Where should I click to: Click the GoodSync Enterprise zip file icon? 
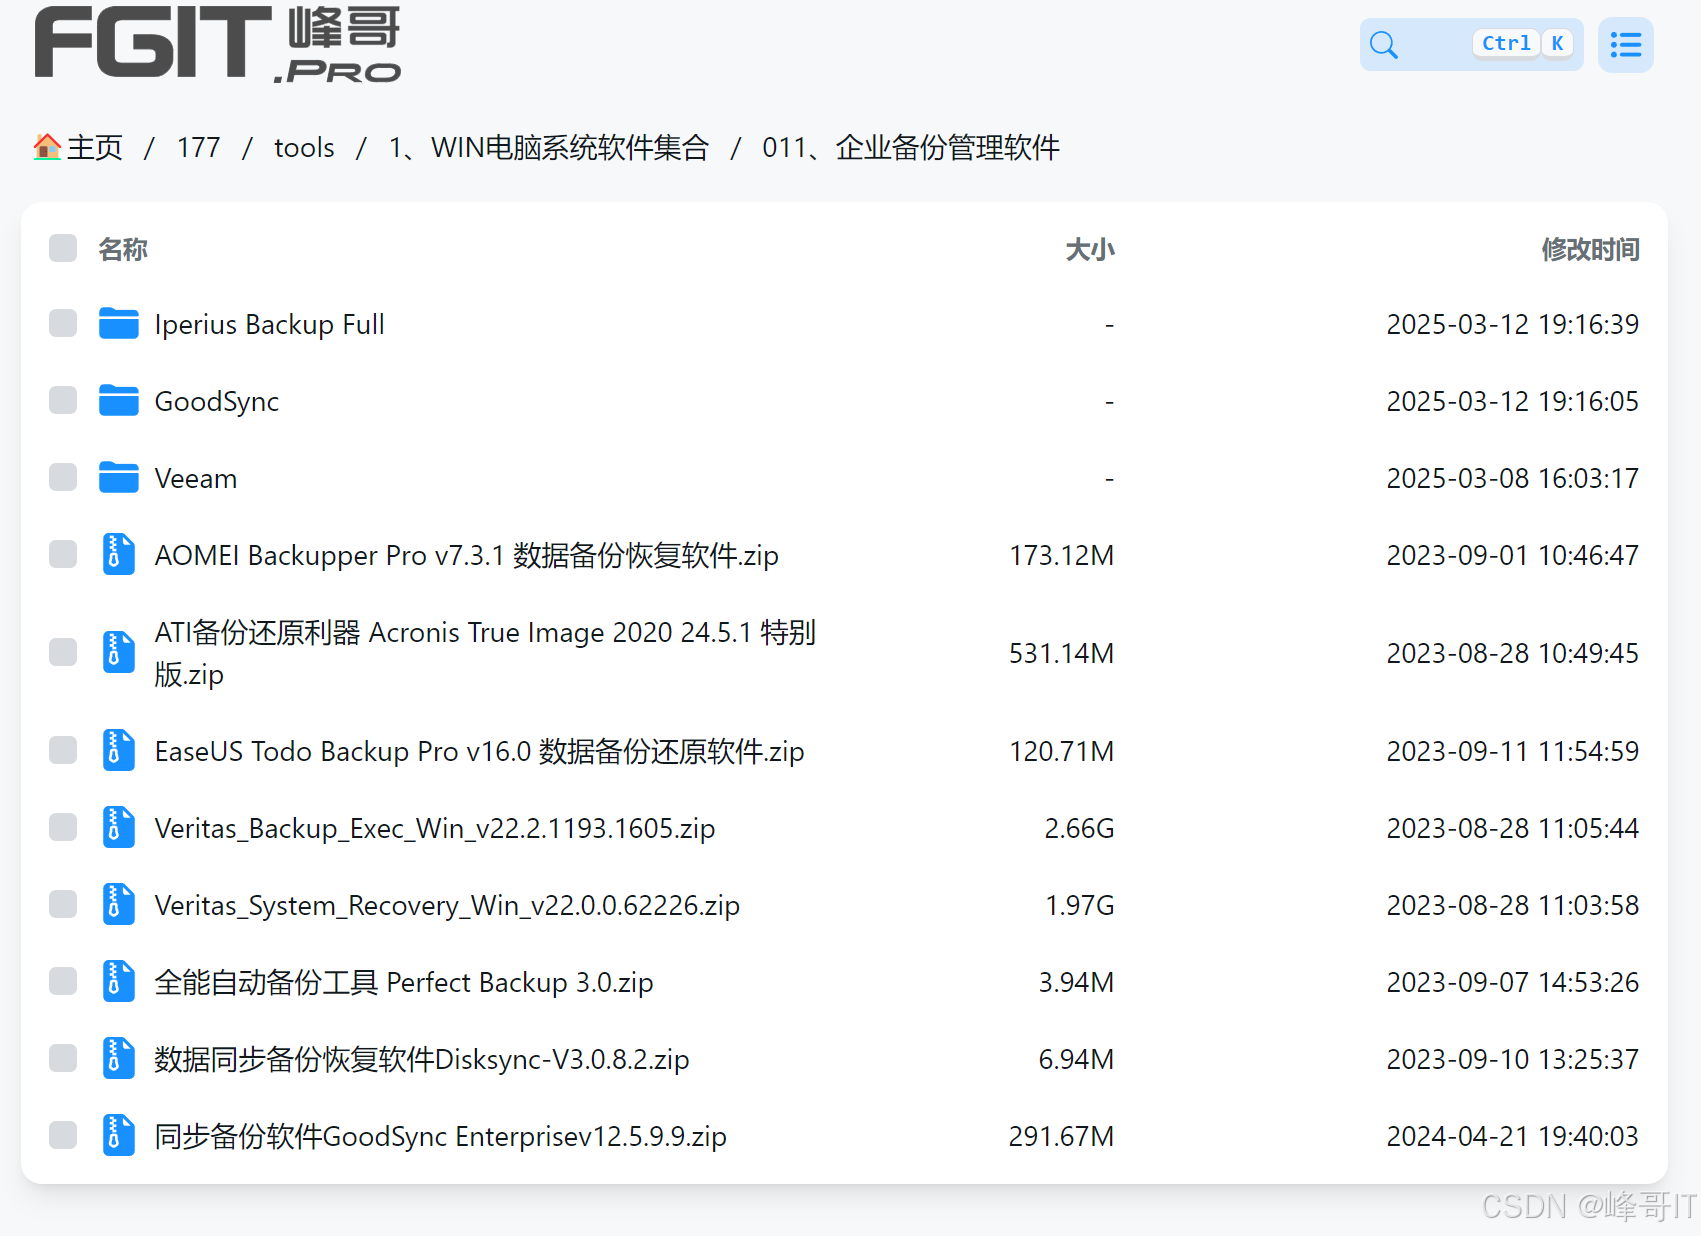(x=119, y=1136)
